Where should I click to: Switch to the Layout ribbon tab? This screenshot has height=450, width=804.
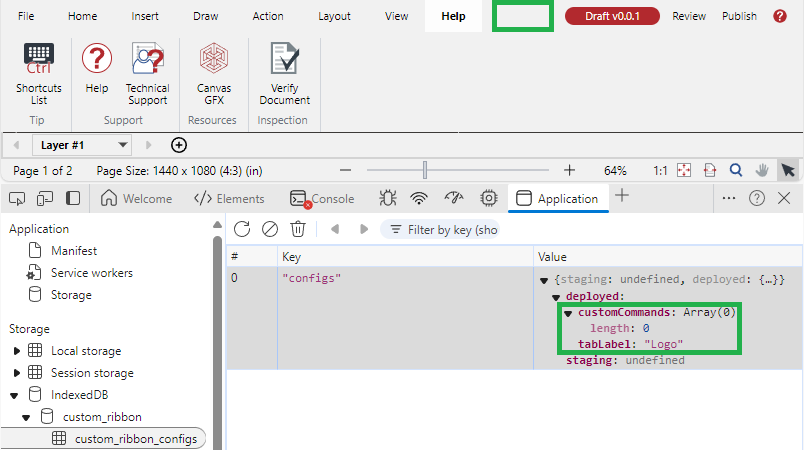point(334,16)
